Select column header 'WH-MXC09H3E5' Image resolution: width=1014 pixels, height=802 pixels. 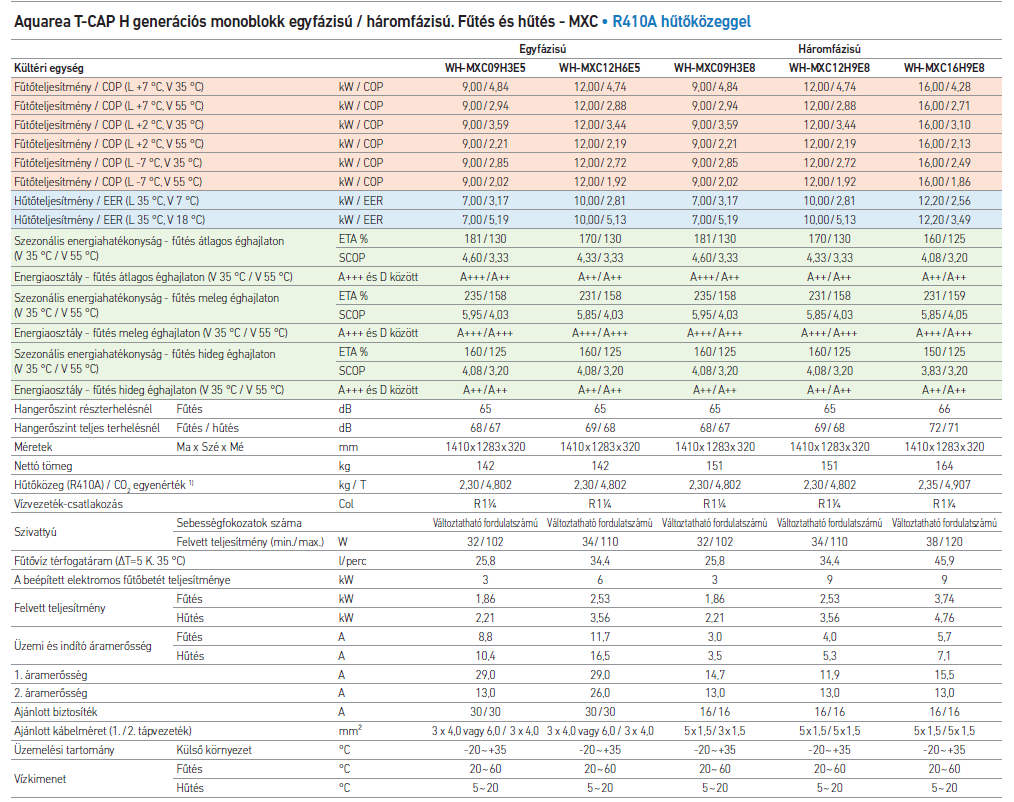click(x=485, y=68)
